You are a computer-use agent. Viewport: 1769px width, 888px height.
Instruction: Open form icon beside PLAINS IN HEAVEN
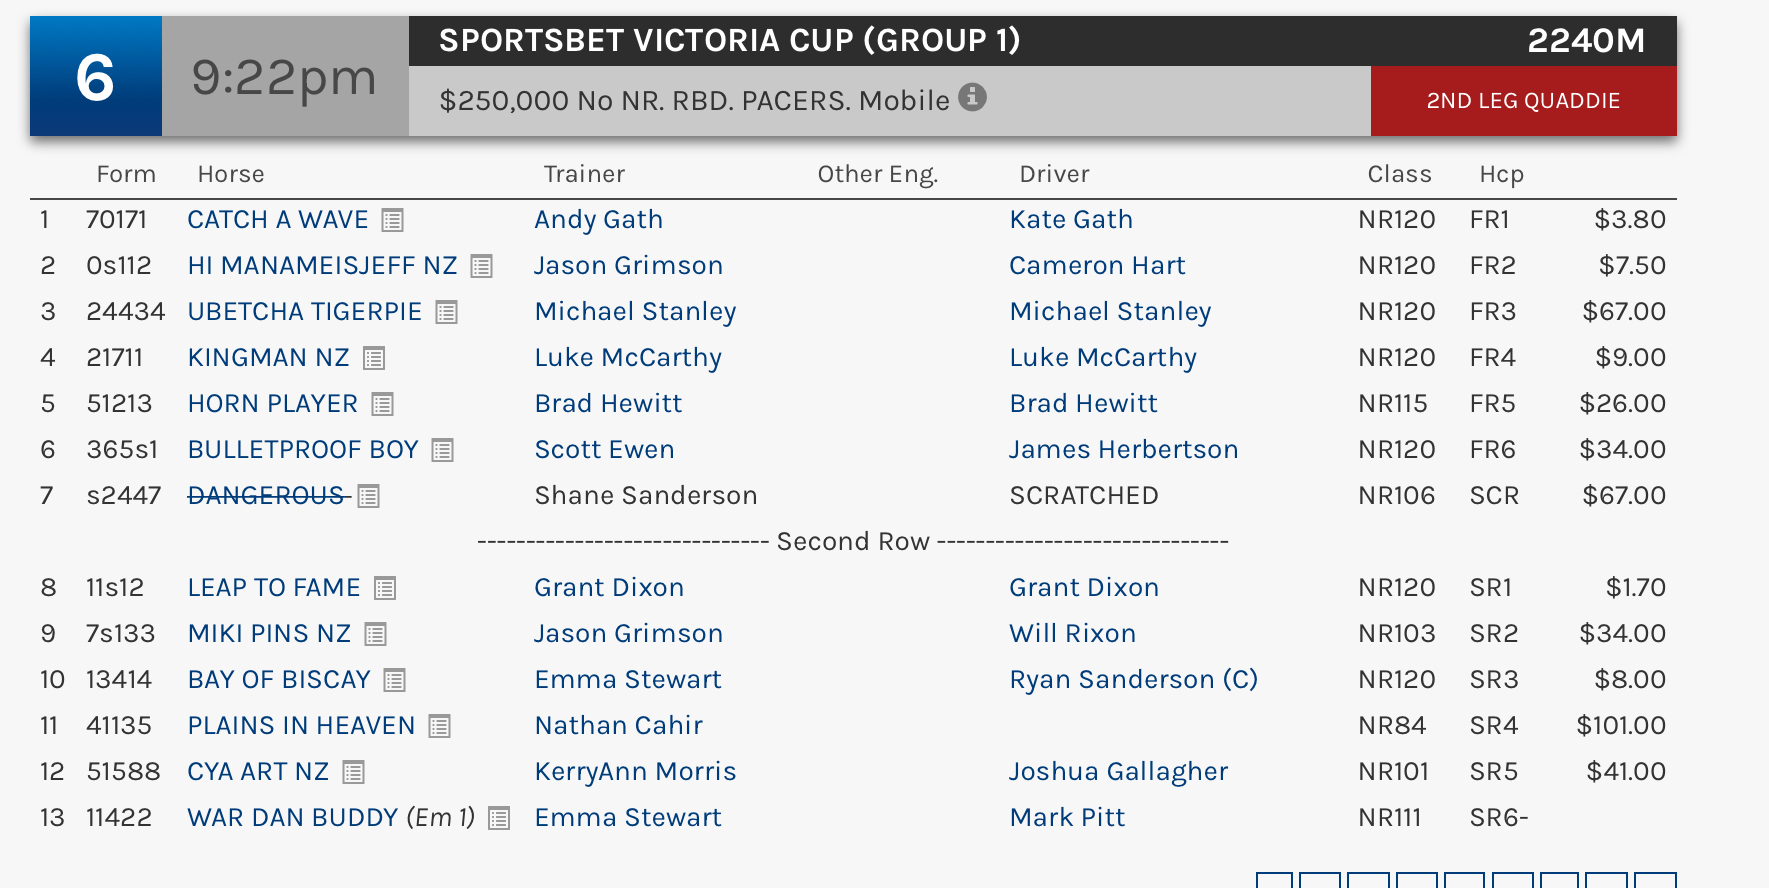pyautogui.click(x=440, y=726)
